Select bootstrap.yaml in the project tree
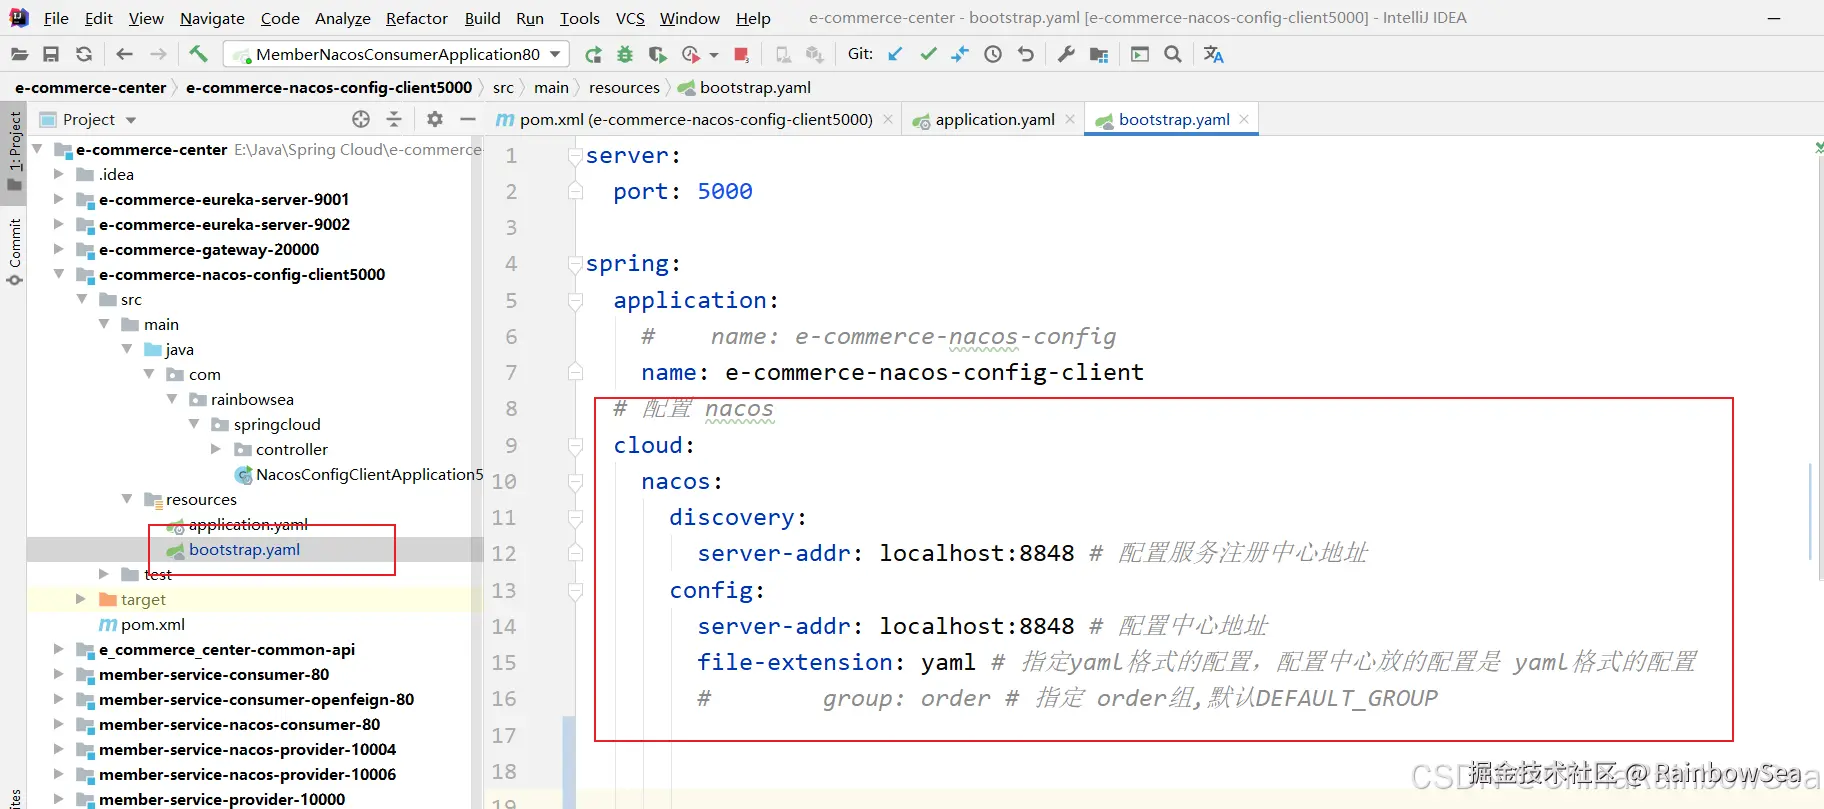The image size is (1824, 809). click(x=244, y=550)
